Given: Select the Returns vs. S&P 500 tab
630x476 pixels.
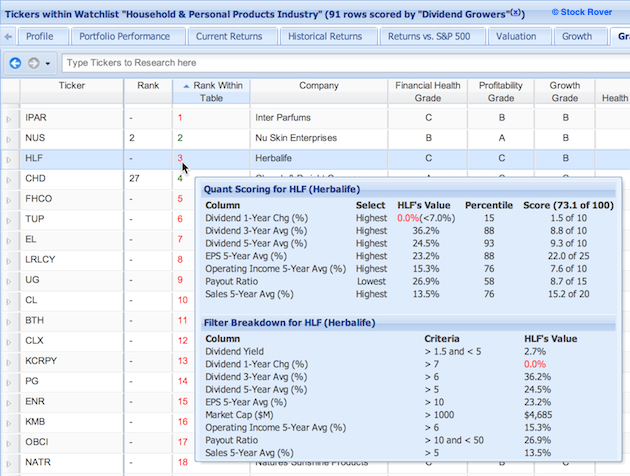Looking at the screenshot, I should pyautogui.click(x=433, y=36).
